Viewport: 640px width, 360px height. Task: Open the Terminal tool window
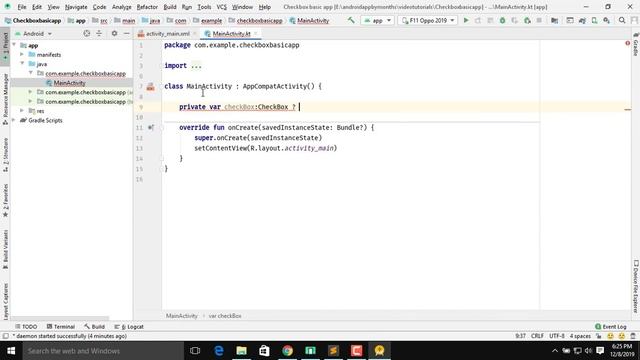click(x=61, y=327)
